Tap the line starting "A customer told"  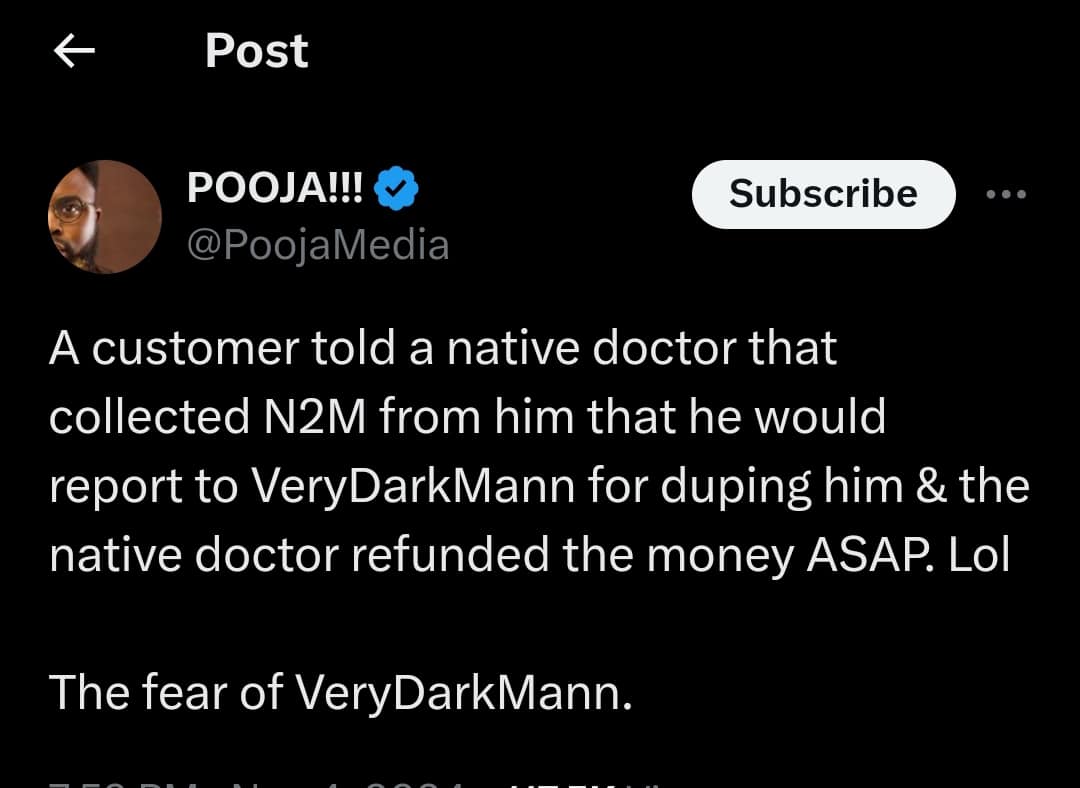(x=443, y=348)
